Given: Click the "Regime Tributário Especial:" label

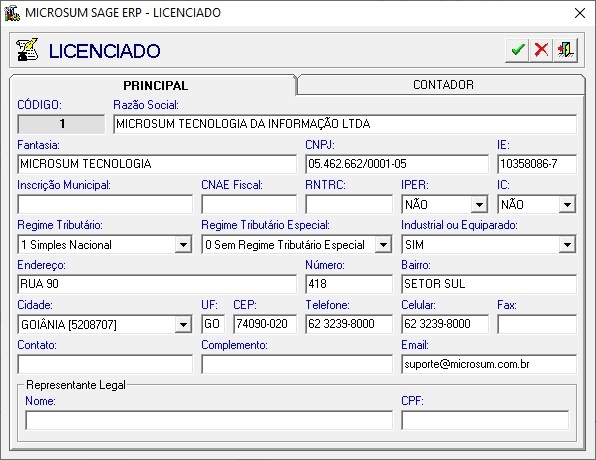Looking at the screenshot, I should click(265, 225).
